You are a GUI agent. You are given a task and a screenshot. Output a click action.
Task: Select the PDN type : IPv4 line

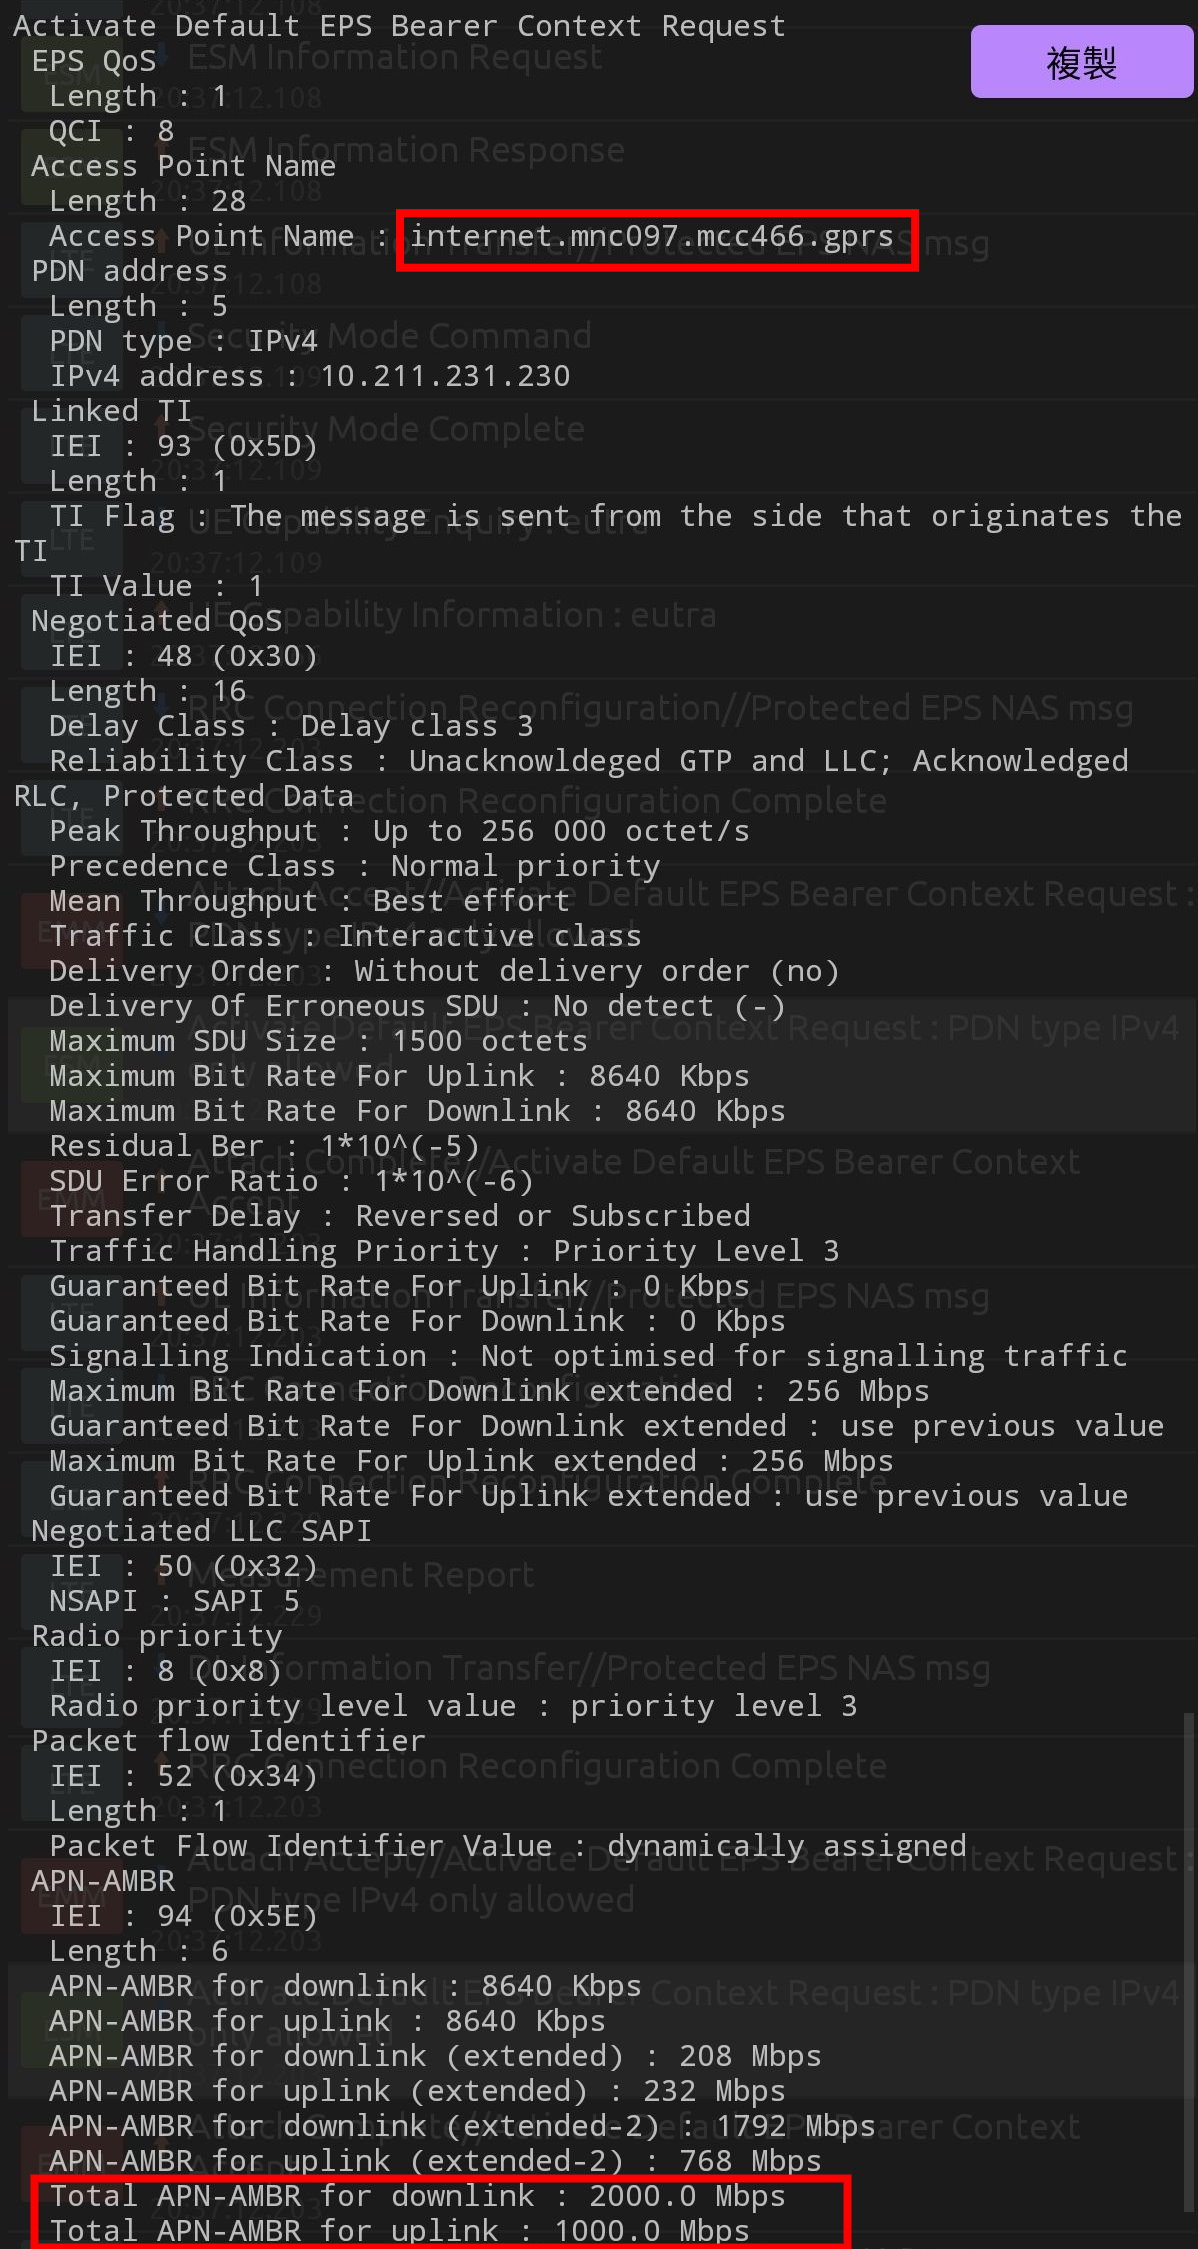click(183, 341)
